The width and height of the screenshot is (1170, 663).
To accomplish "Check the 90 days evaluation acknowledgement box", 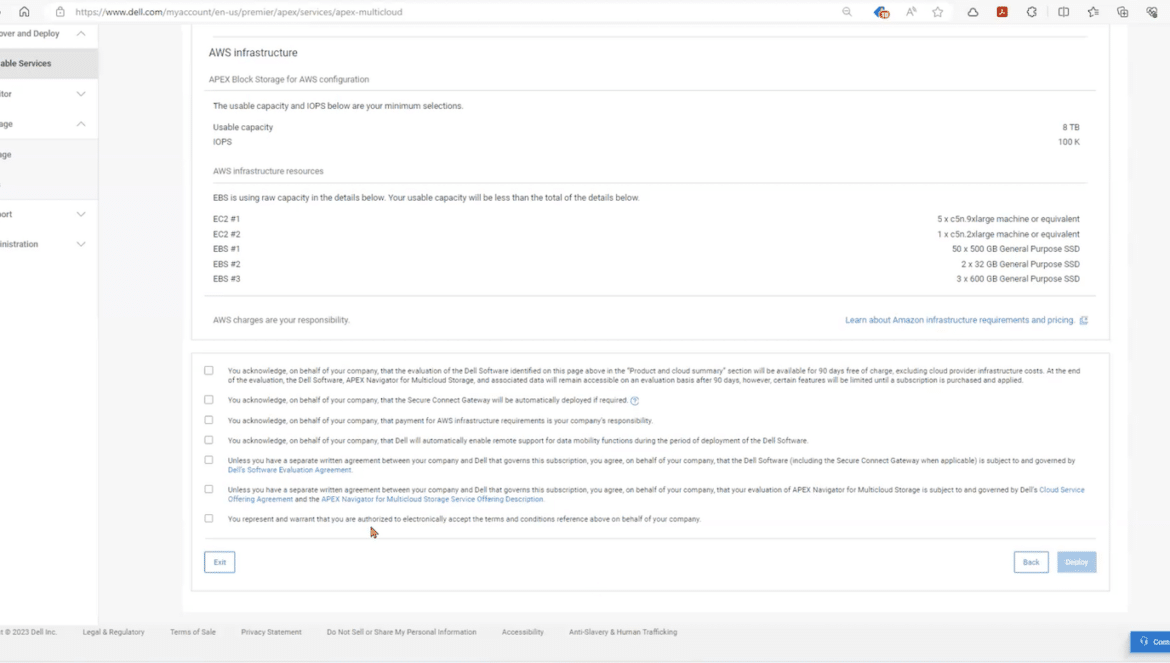I will pos(209,371).
